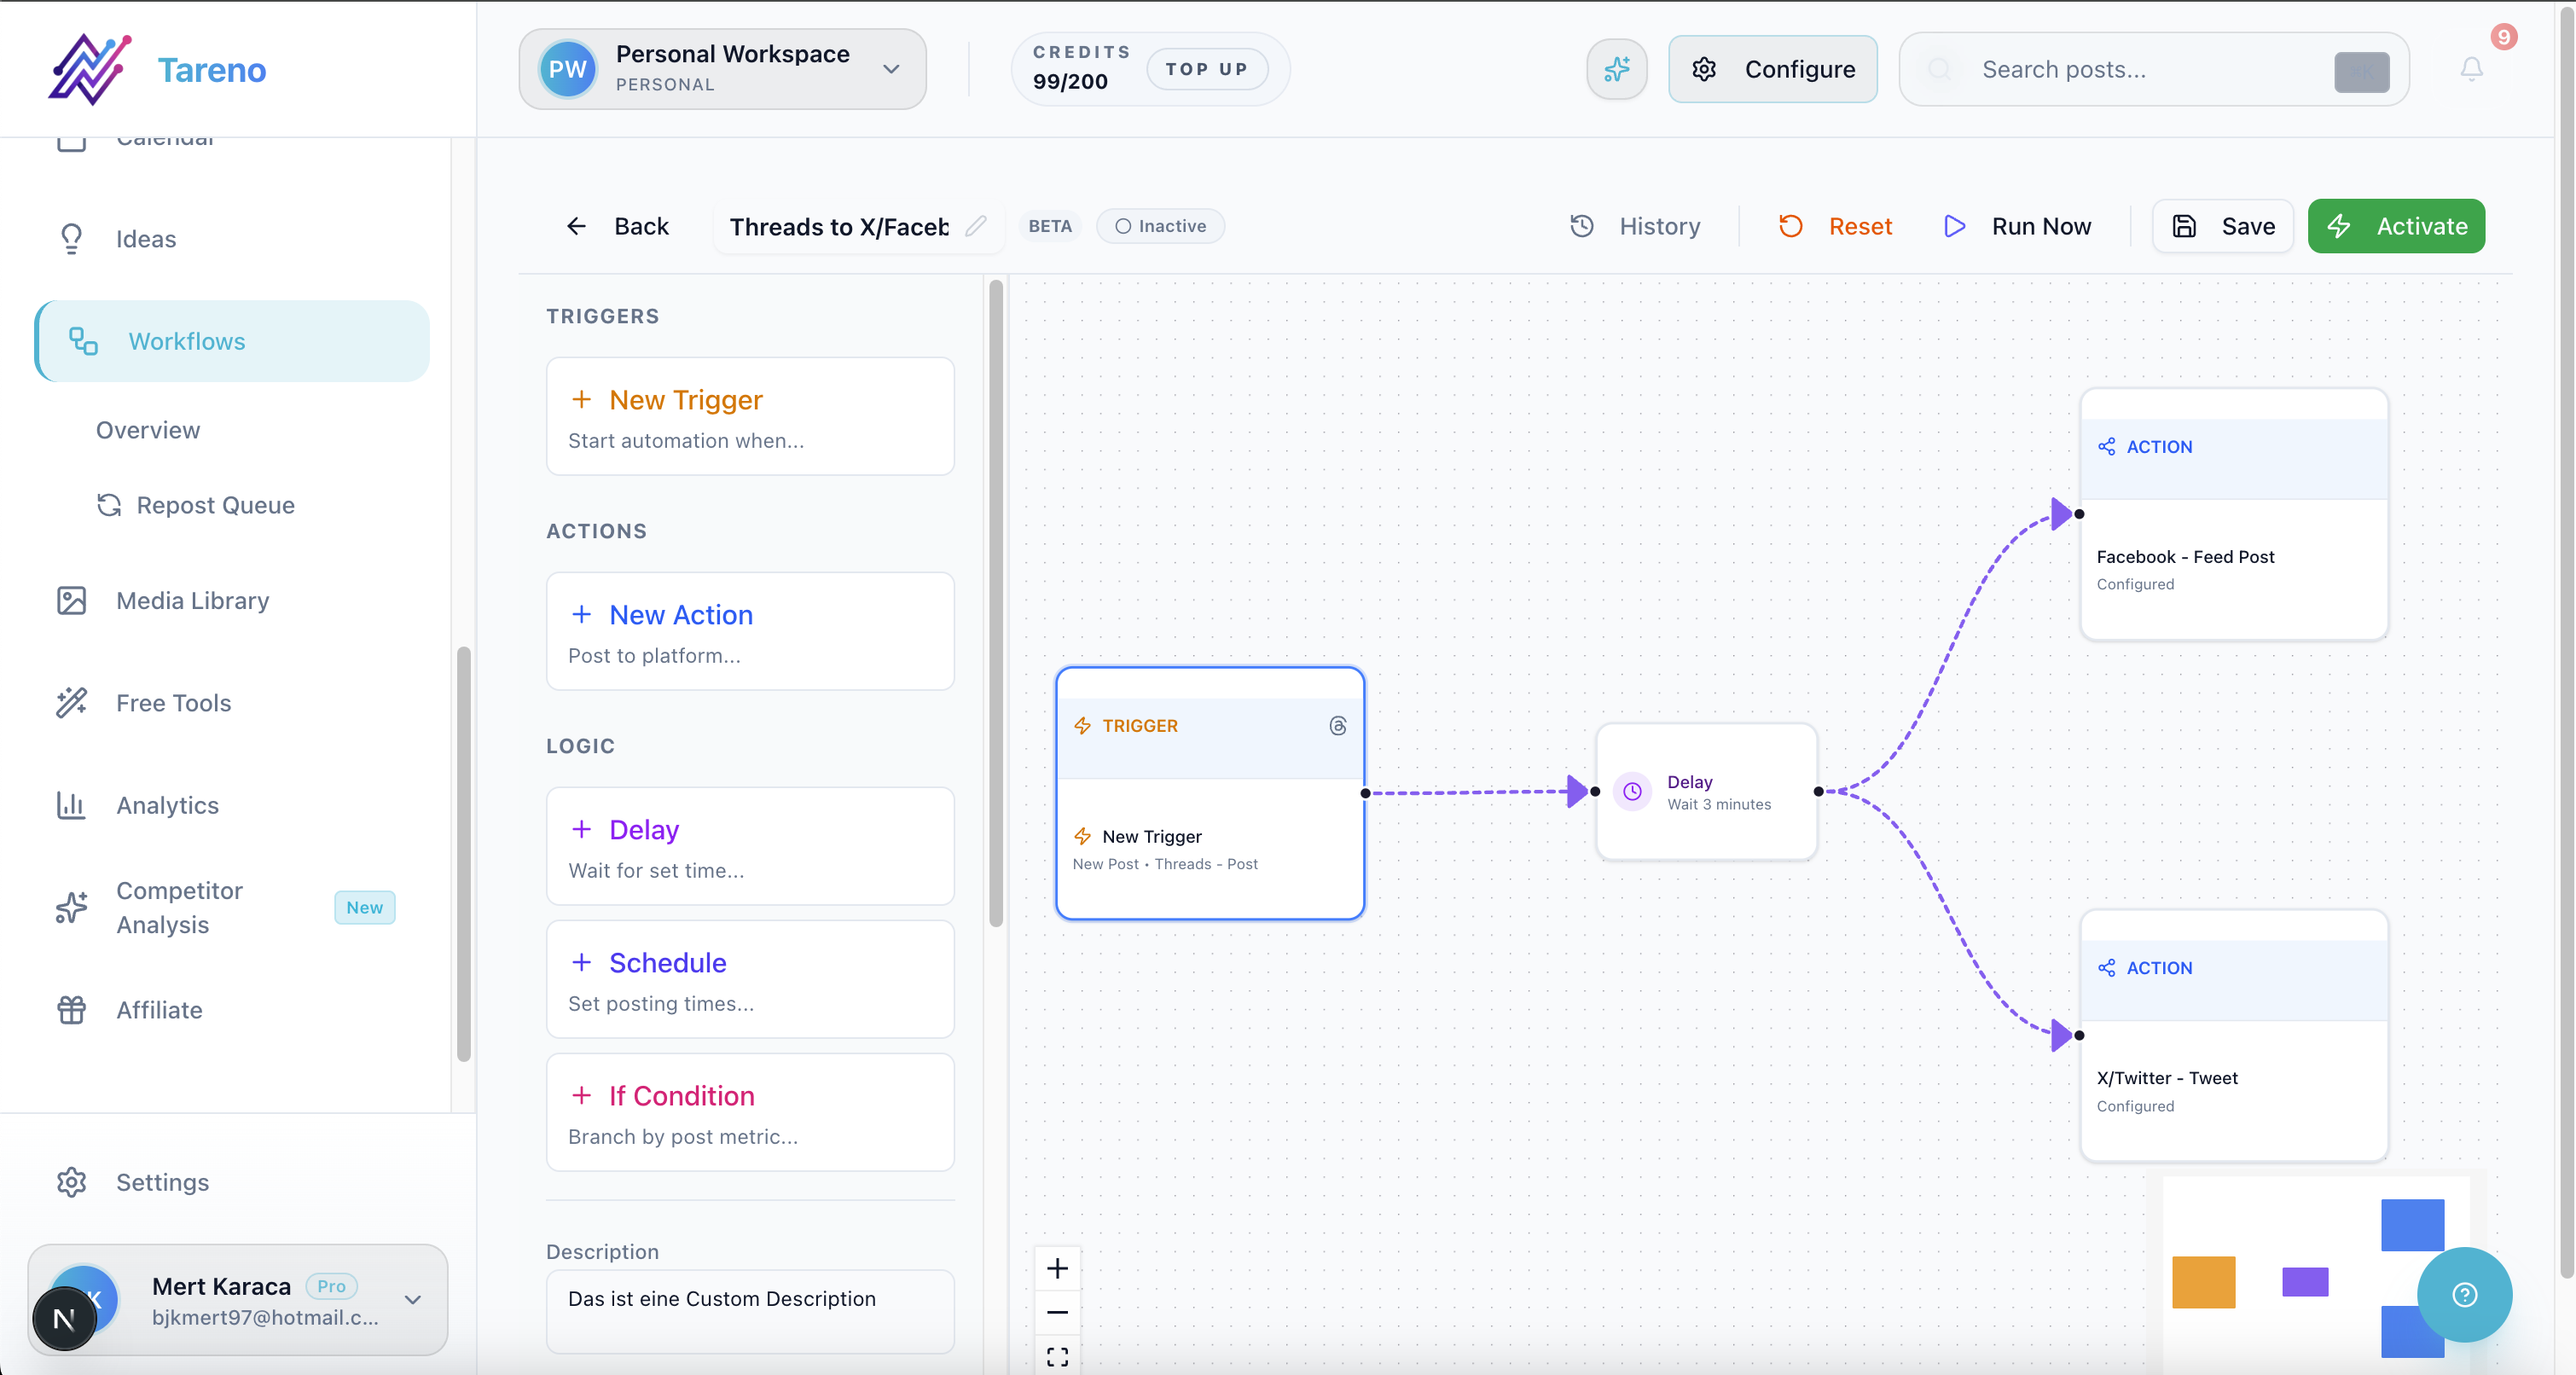Click the pencil icon to rename workflow
Image resolution: width=2576 pixels, height=1375 pixels.
976,226
